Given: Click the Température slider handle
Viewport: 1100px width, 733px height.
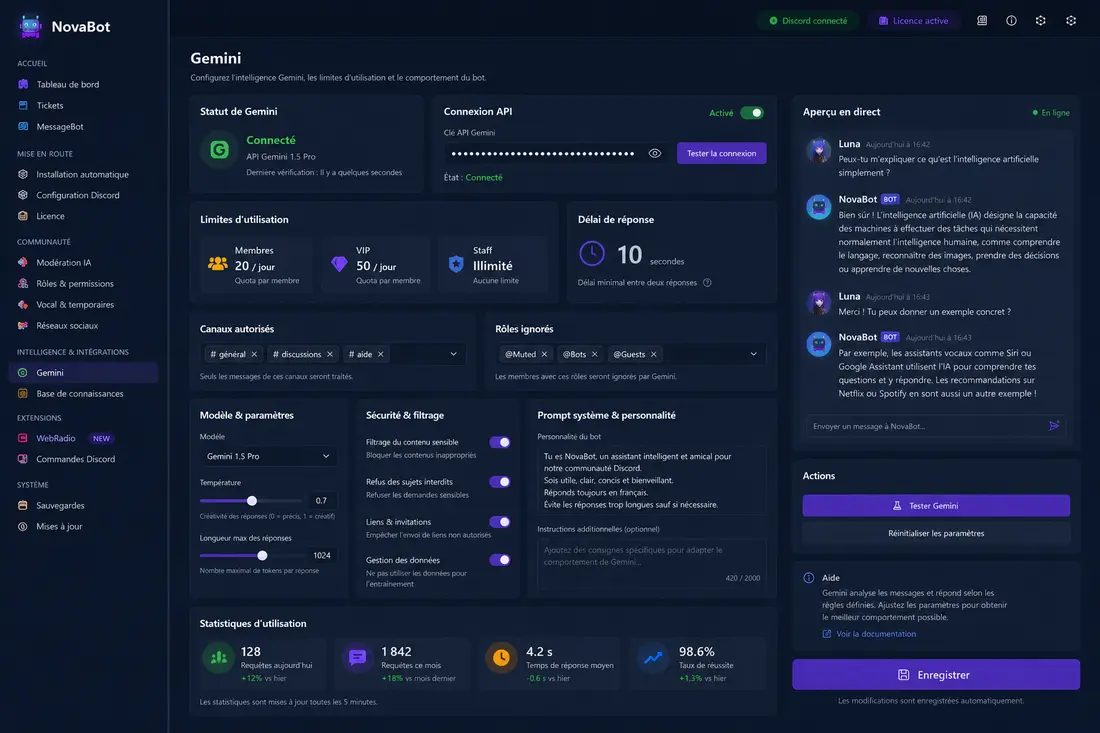Looking at the screenshot, I should pyautogui.click(x=252, y=501).
